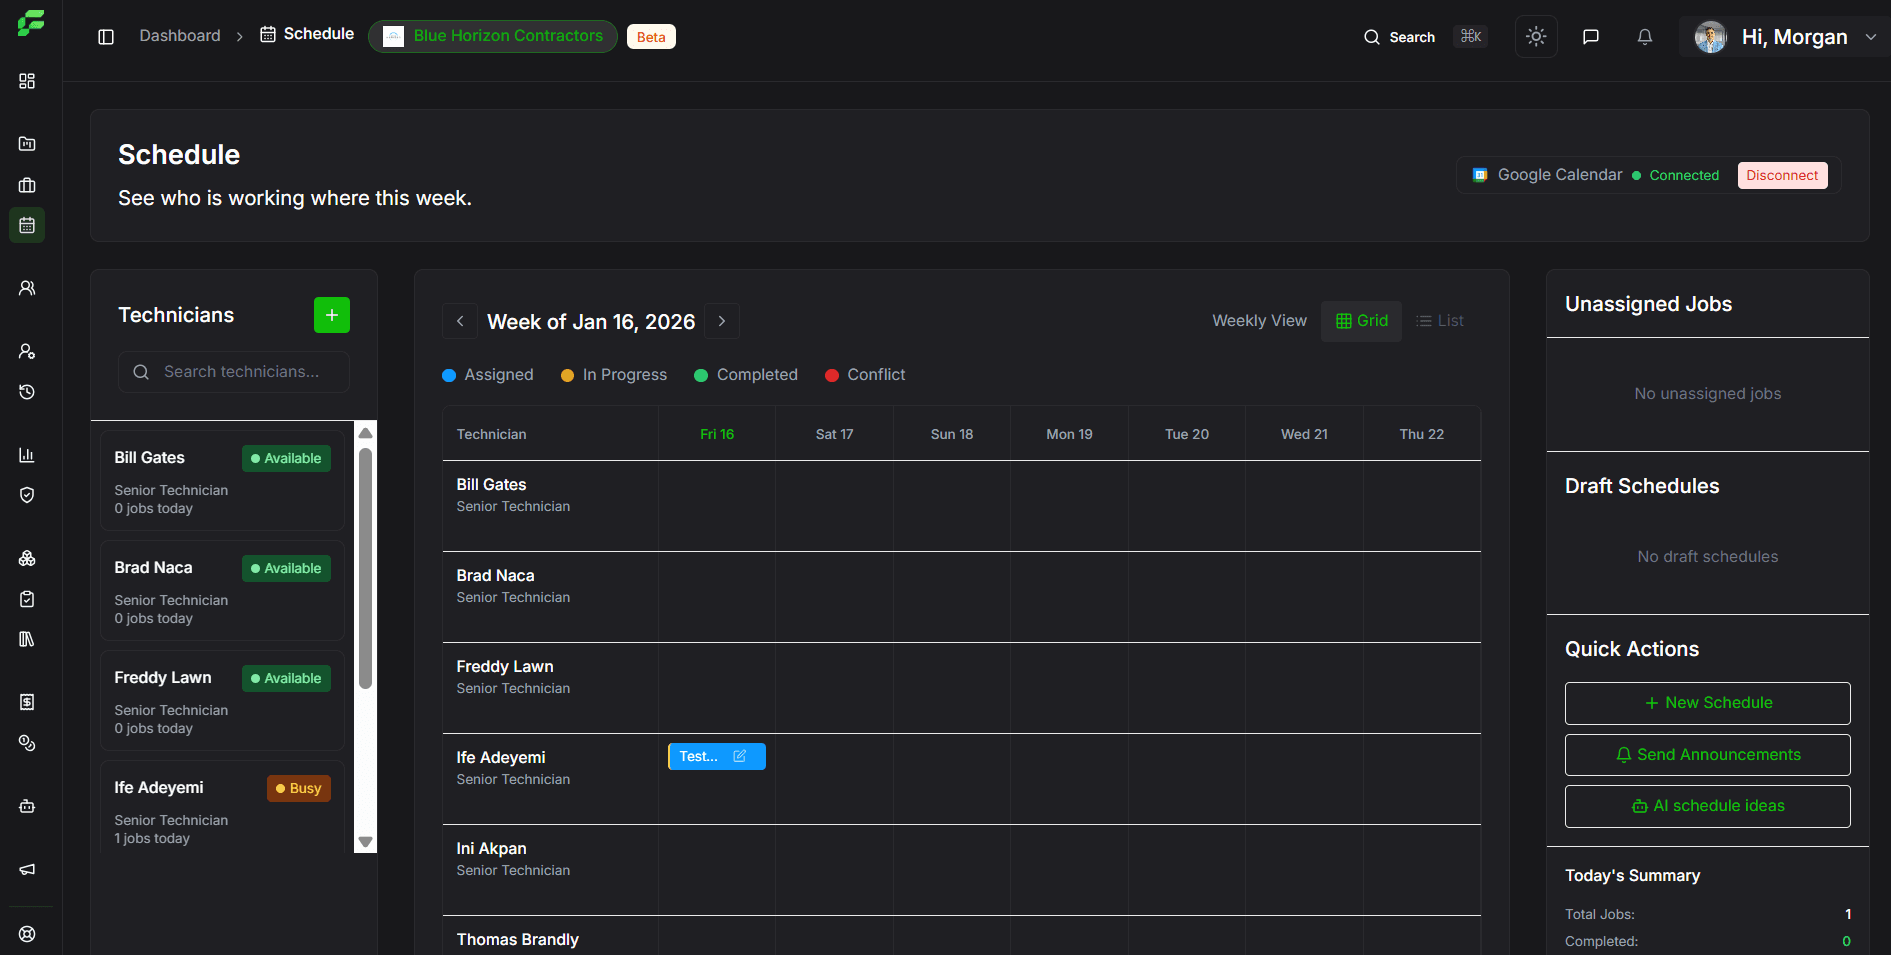The height and width of the screenshot is (955, 1891).
Task: Click AI schedule ideas button
Action: tap(1707, 806)
